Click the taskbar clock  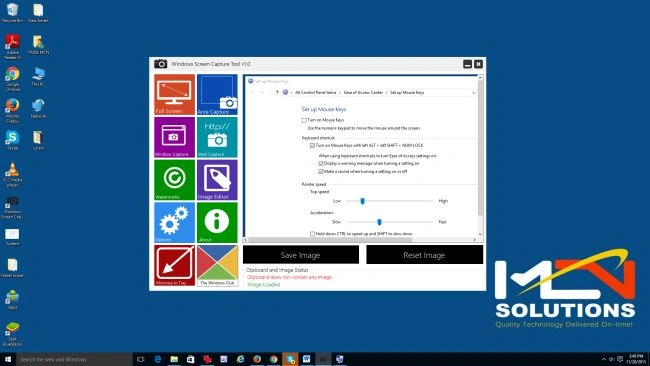(x=636, y=359)
